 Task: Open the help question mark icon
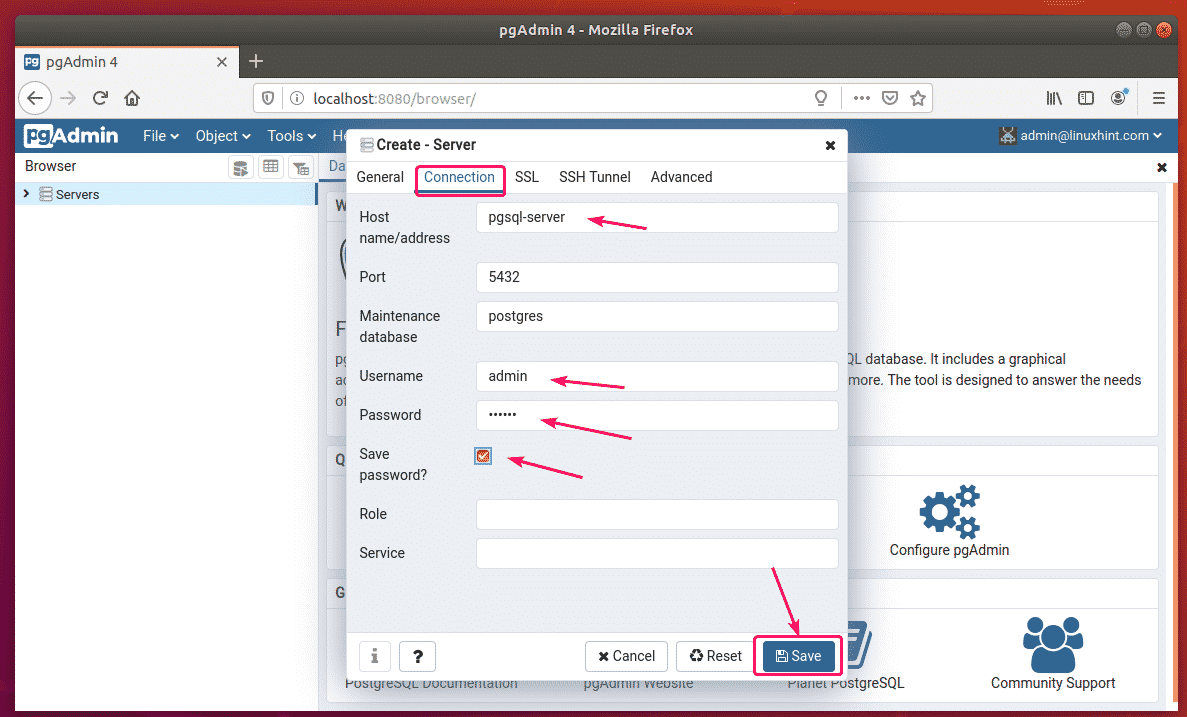tap(417, 656)
